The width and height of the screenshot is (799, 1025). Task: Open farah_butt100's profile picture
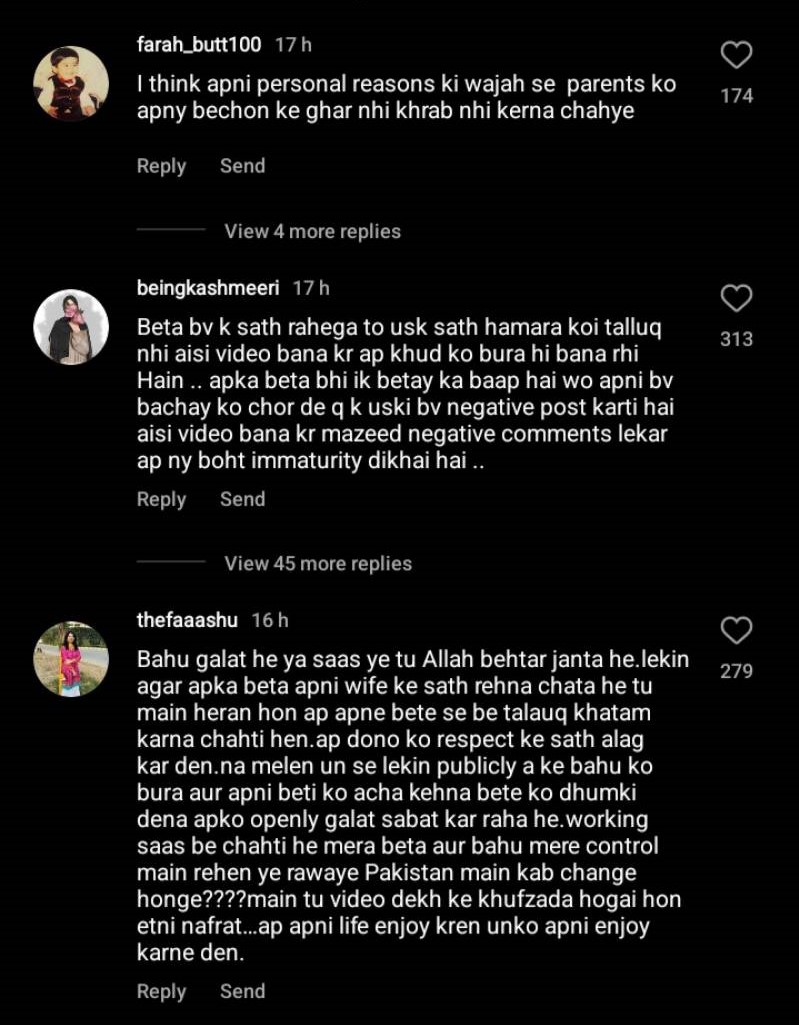coord(71,83)
